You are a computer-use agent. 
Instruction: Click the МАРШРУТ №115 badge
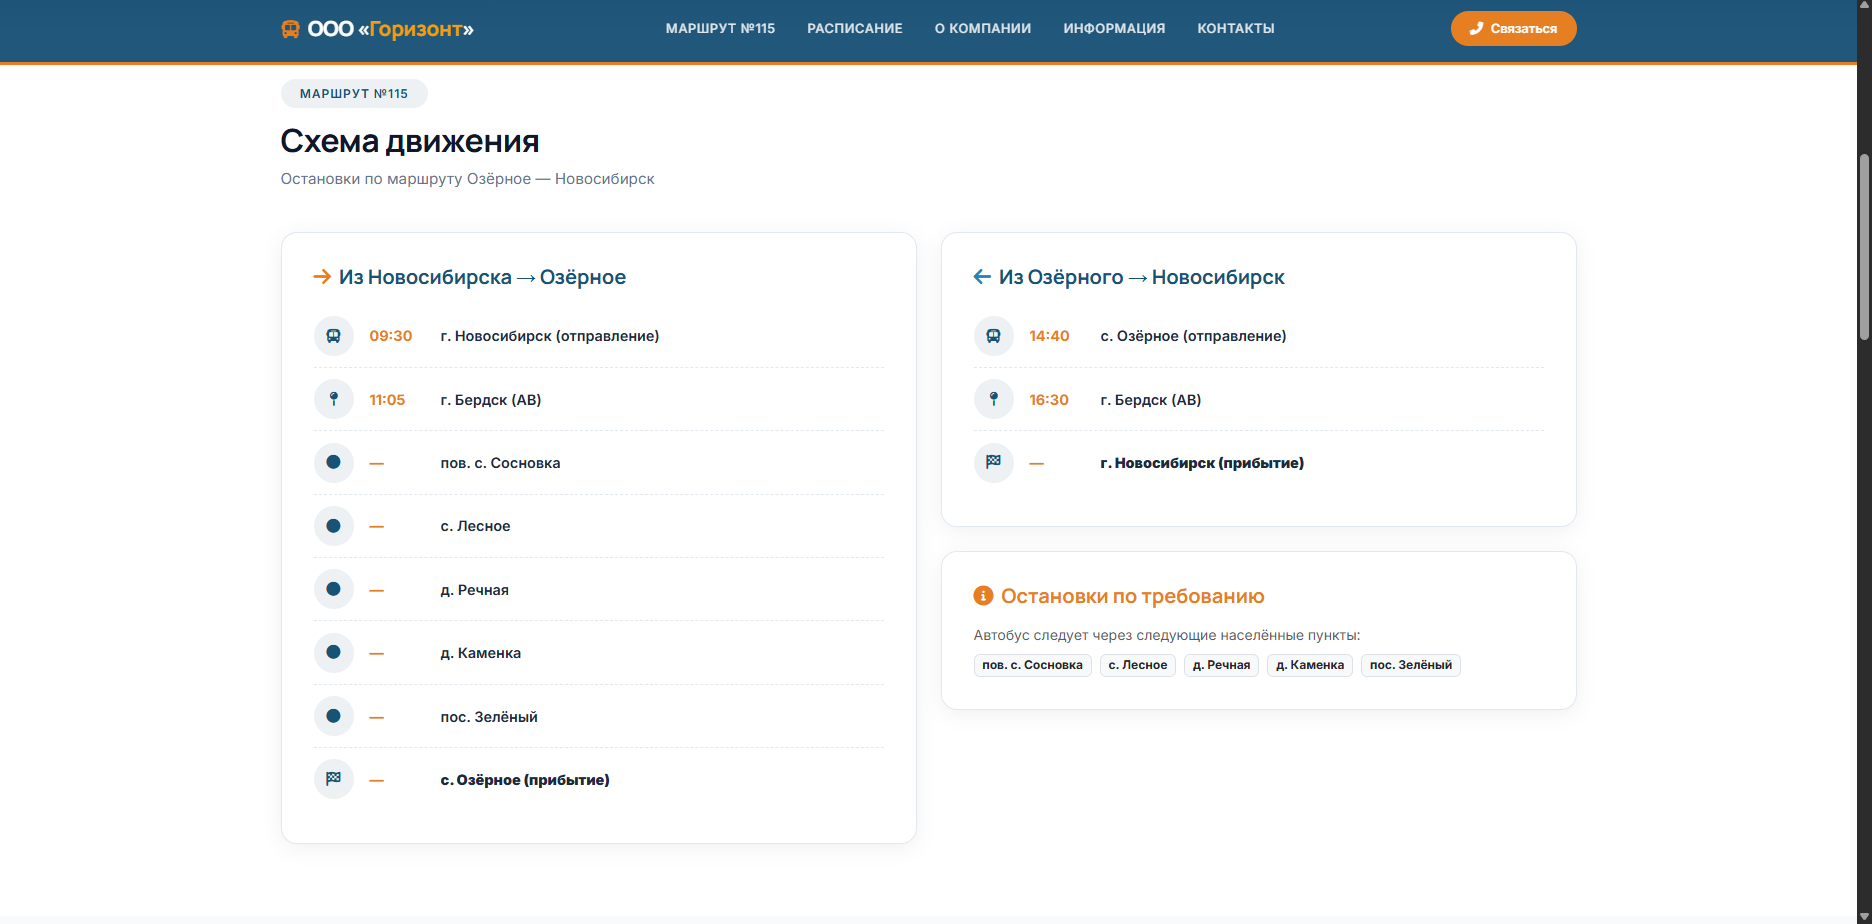pyautogui.click(x=354, y=93)
